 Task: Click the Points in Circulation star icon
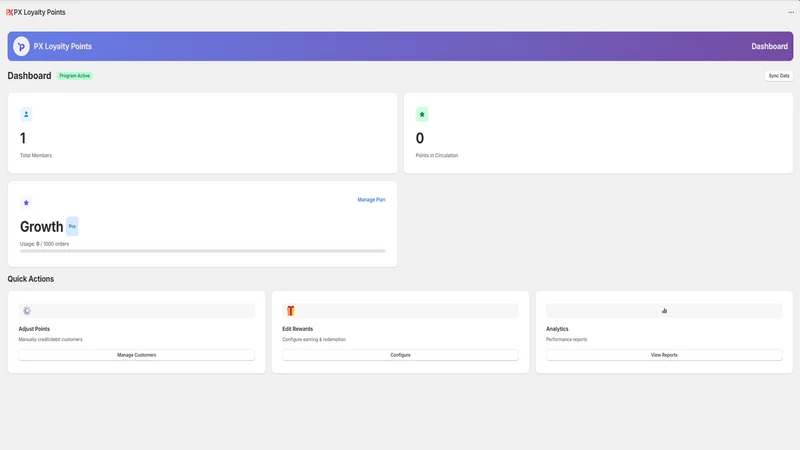pyautogui.click(x=422, y=114)
